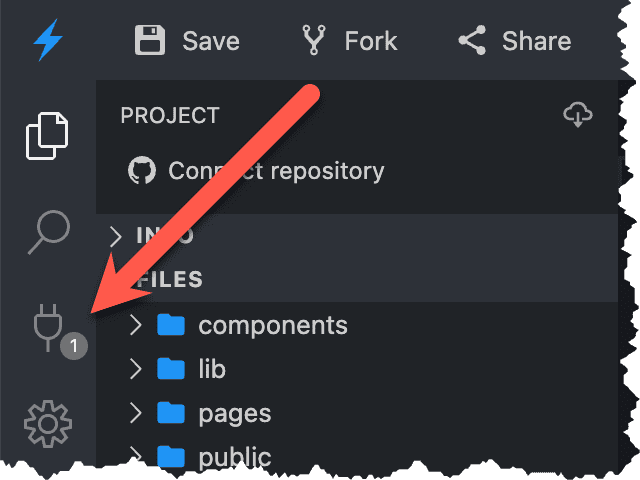The image size is (640, 480).
Task: Open the Explorer files sidebar icon
Action: click(48, 137)
